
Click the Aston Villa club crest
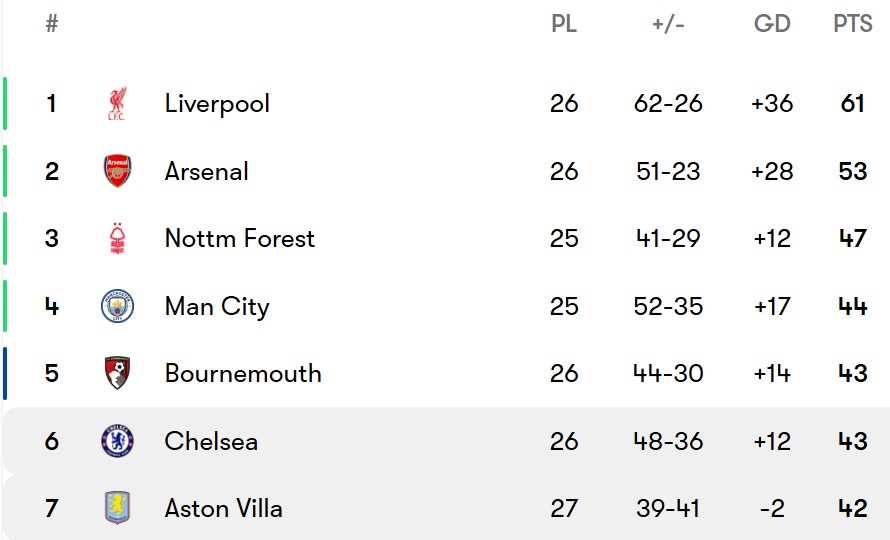tap(117, 508)
